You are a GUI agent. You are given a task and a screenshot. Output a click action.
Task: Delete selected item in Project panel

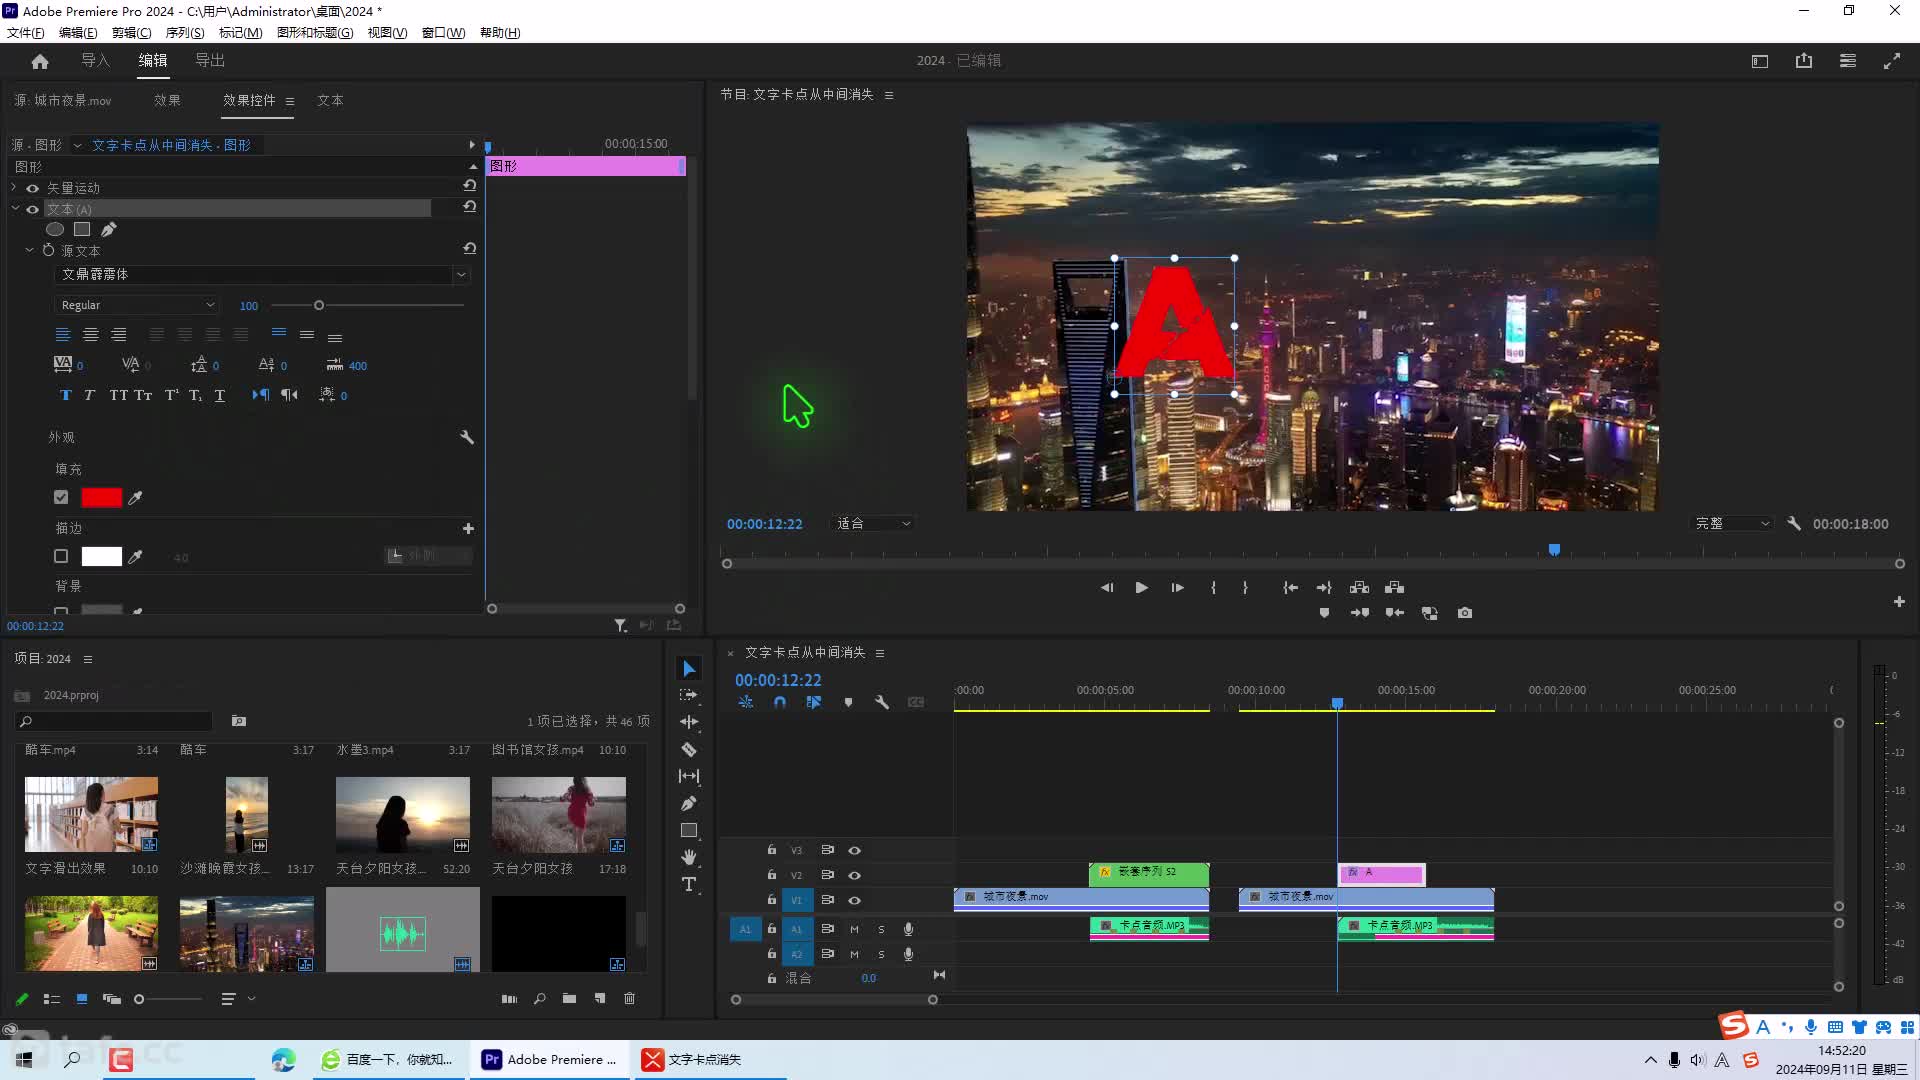[x=629, y=998]
